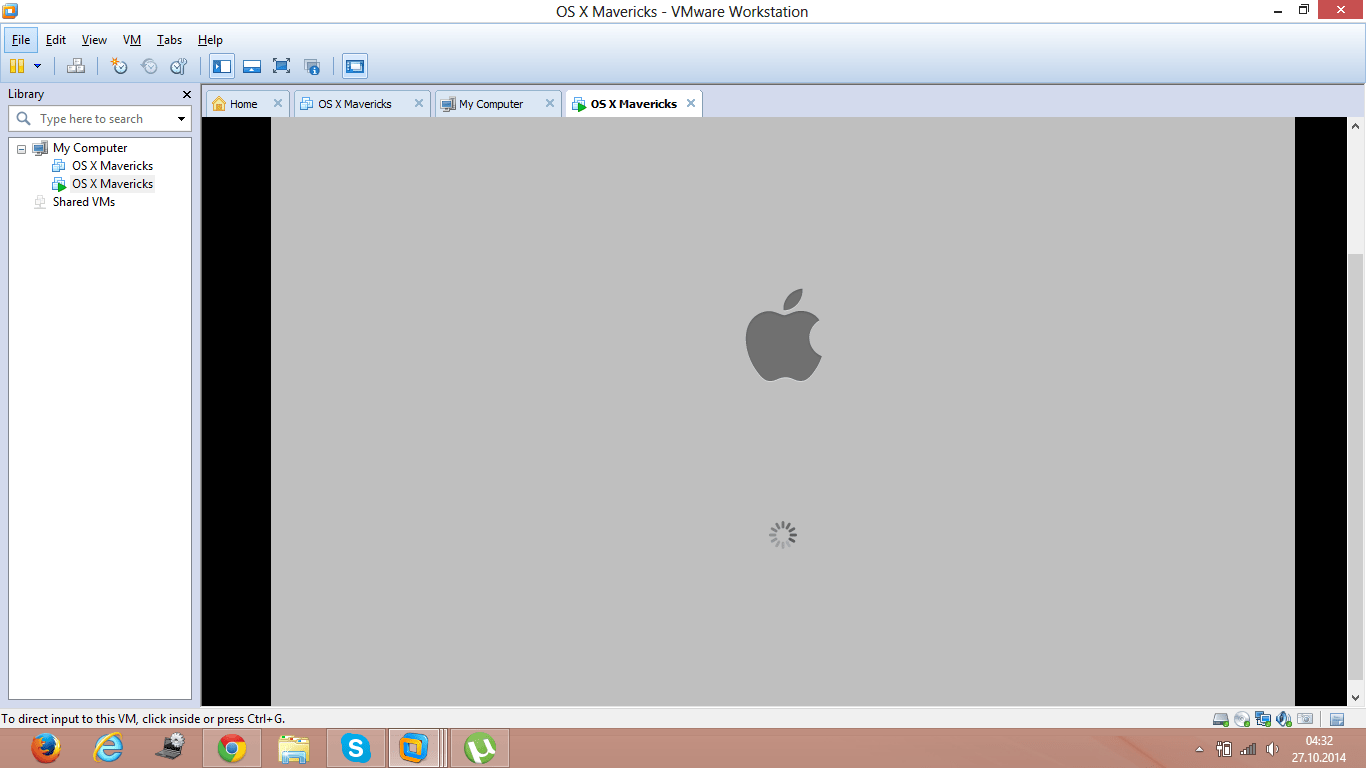Viewport: 1366px width, 768px height.
Task: Toggle the console view toolbar button
Action: [x=354, y=66]
